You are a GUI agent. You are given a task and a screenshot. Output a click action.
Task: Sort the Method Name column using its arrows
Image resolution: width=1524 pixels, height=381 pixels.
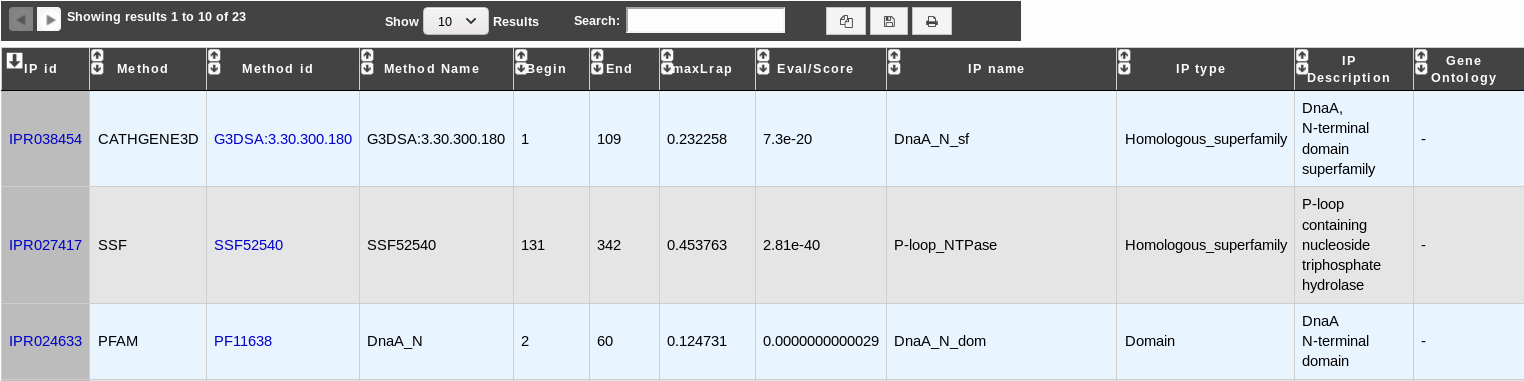click(367, 62)
